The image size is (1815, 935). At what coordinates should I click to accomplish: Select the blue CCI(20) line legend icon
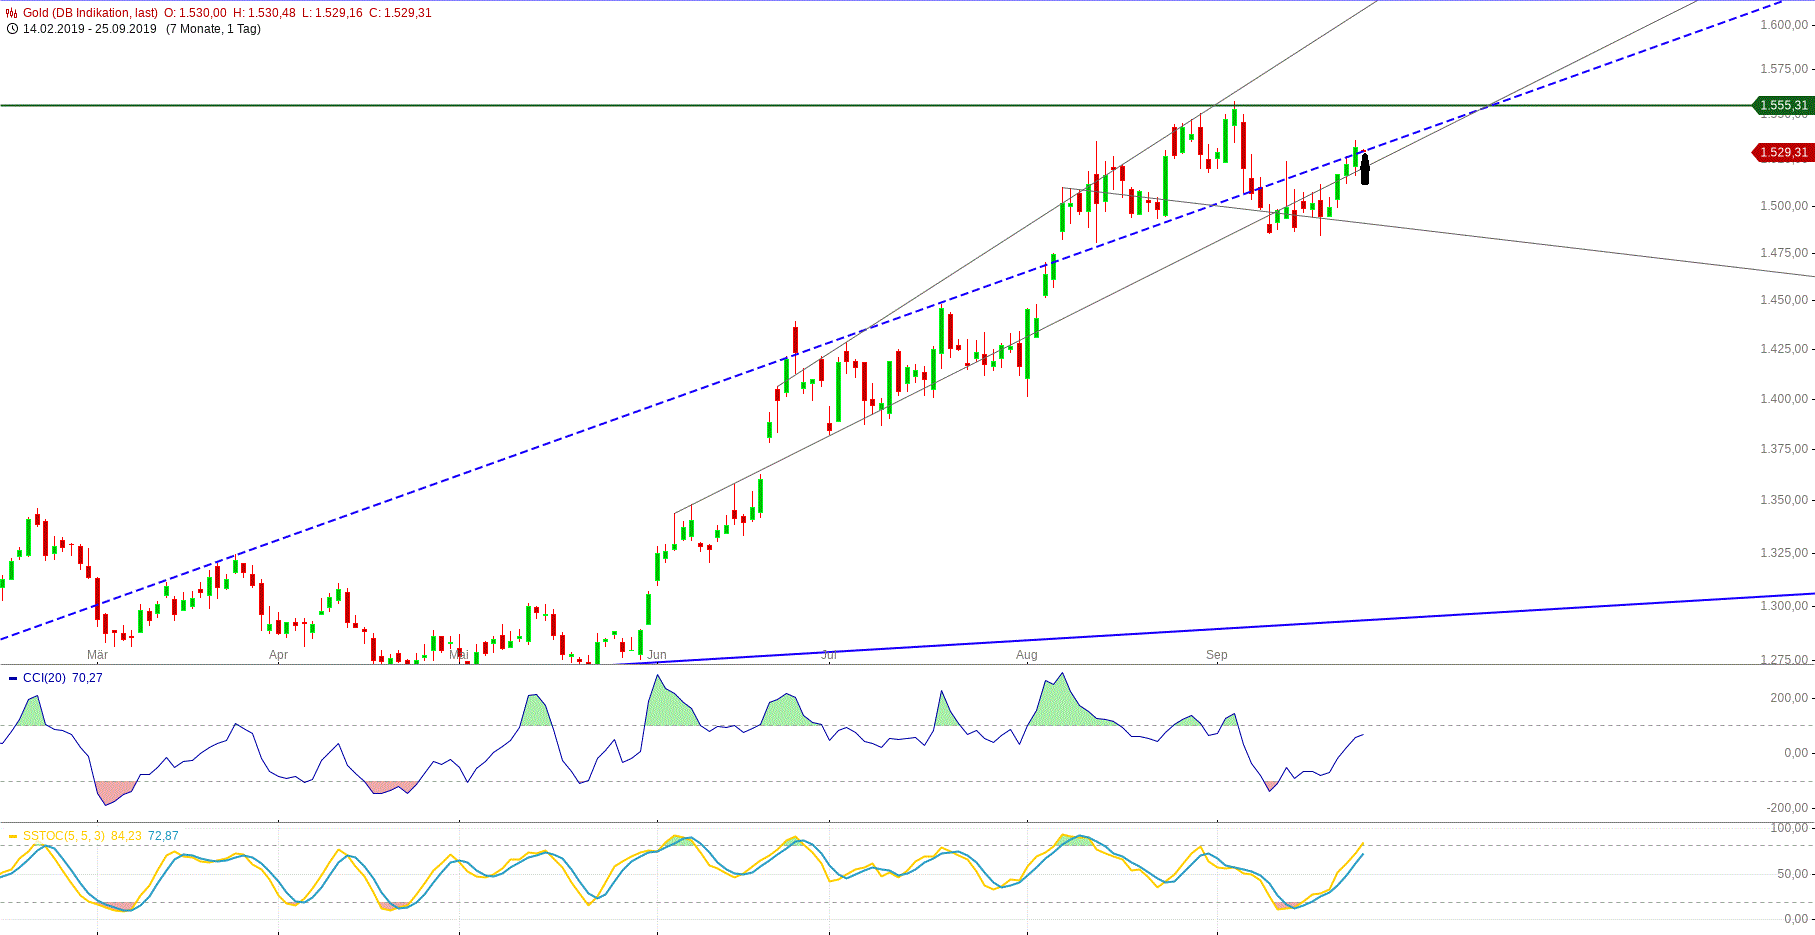[11, 677]
